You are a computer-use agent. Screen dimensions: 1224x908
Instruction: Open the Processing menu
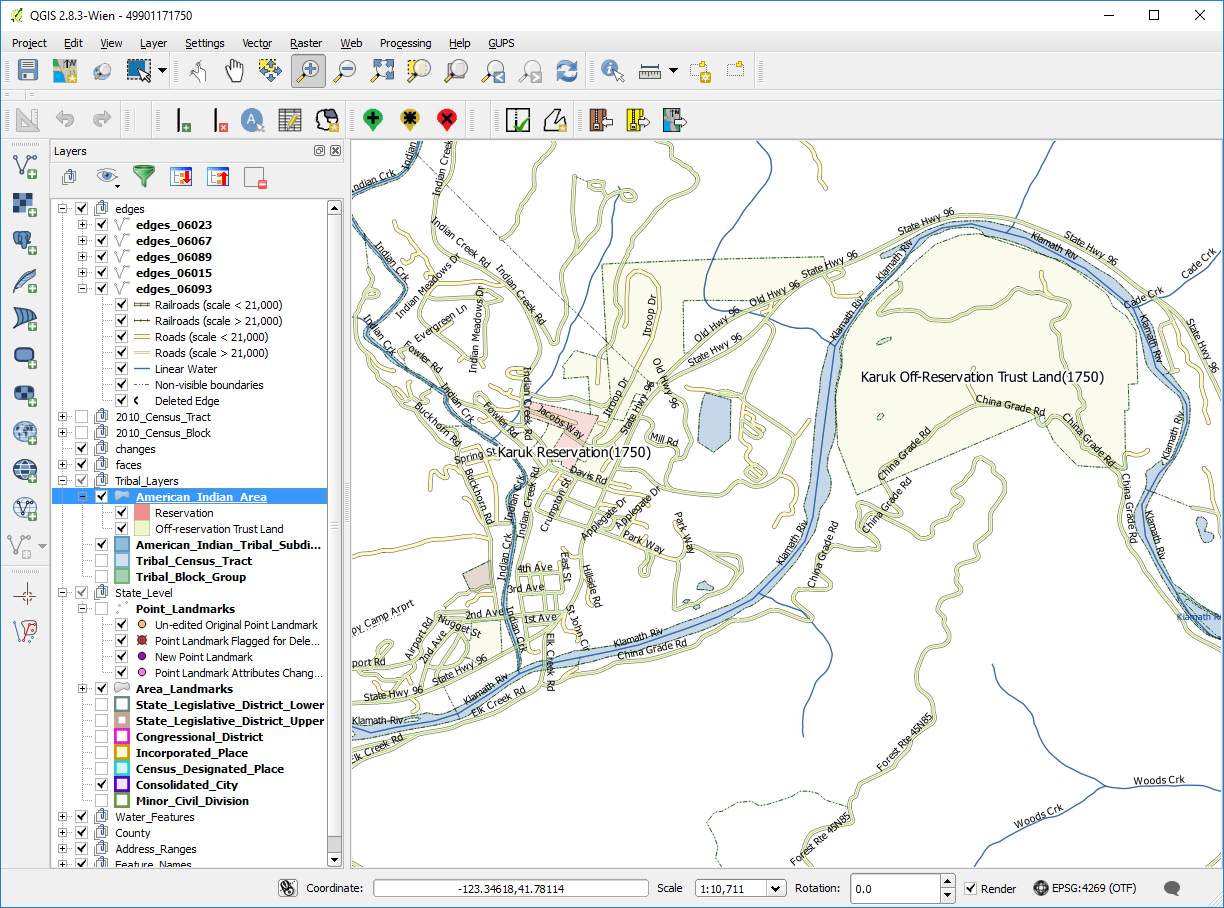pos(405,43)
